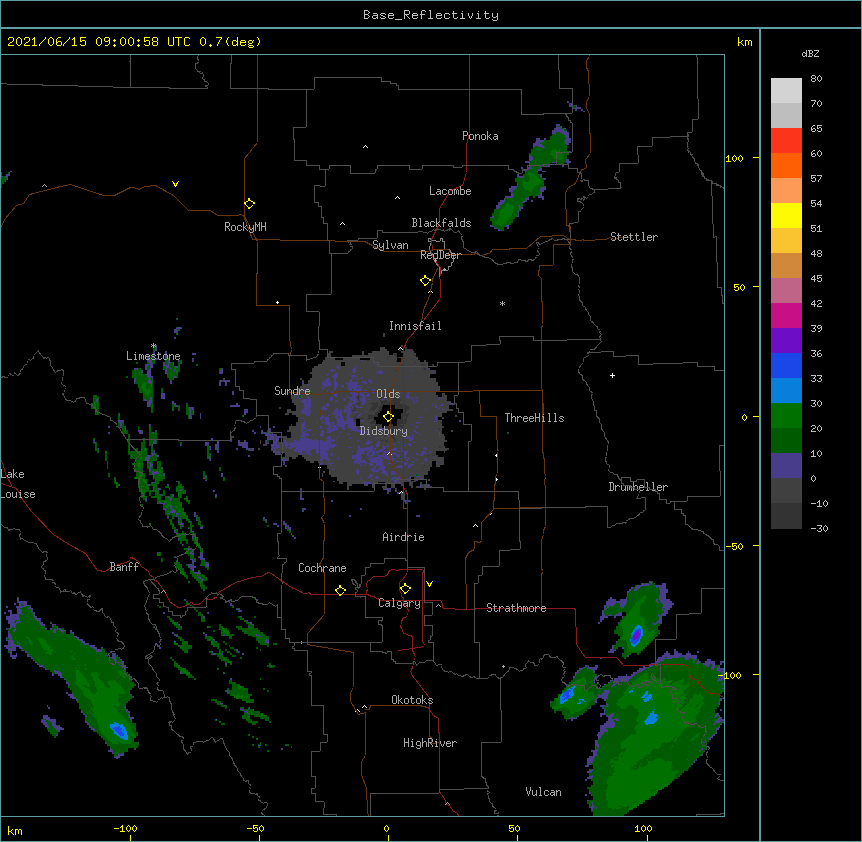Click the timestamp 2021/06/15 09:00:58 UTC
Screen dimensions: 862x842
pyautogui.click(x=99, y=42)
